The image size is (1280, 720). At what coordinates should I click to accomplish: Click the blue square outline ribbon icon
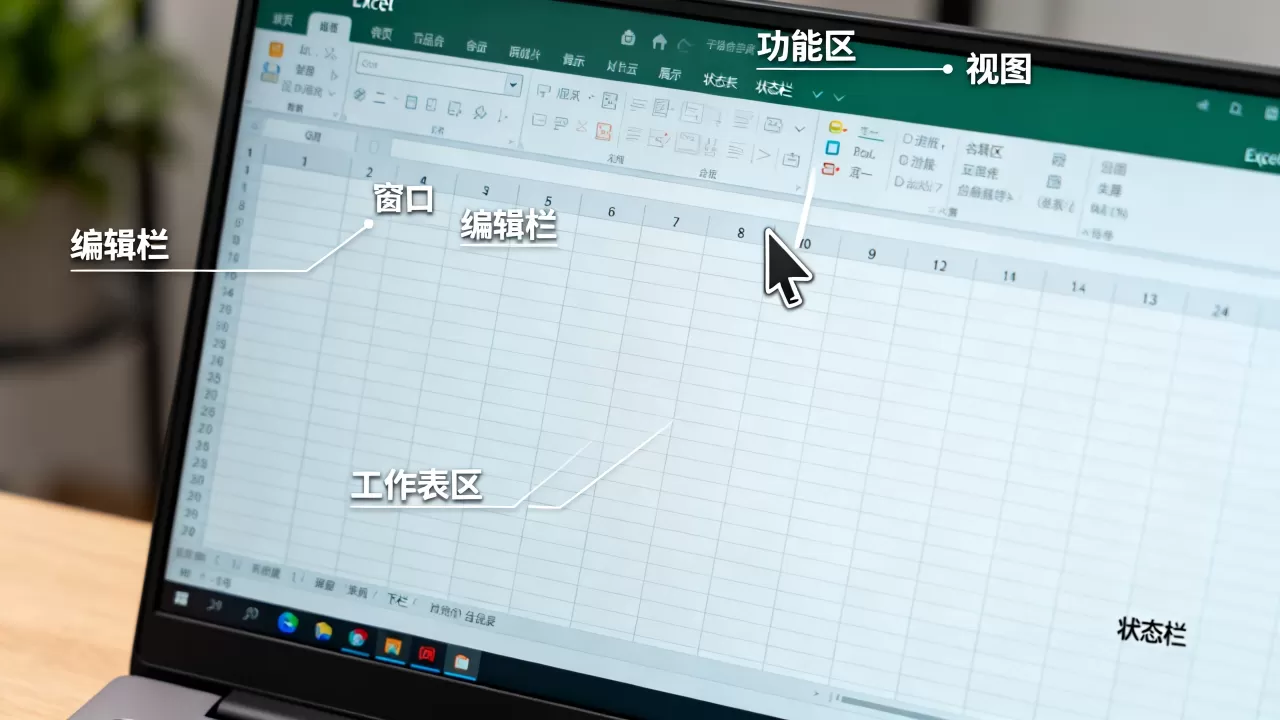point(832,148)
